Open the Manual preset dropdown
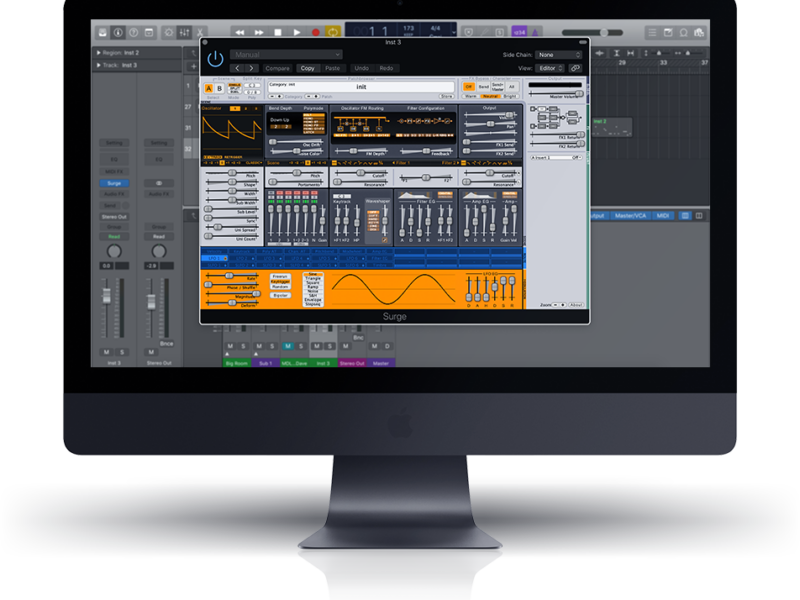Viewport: 800px width, 600px height. pos(286,55)
